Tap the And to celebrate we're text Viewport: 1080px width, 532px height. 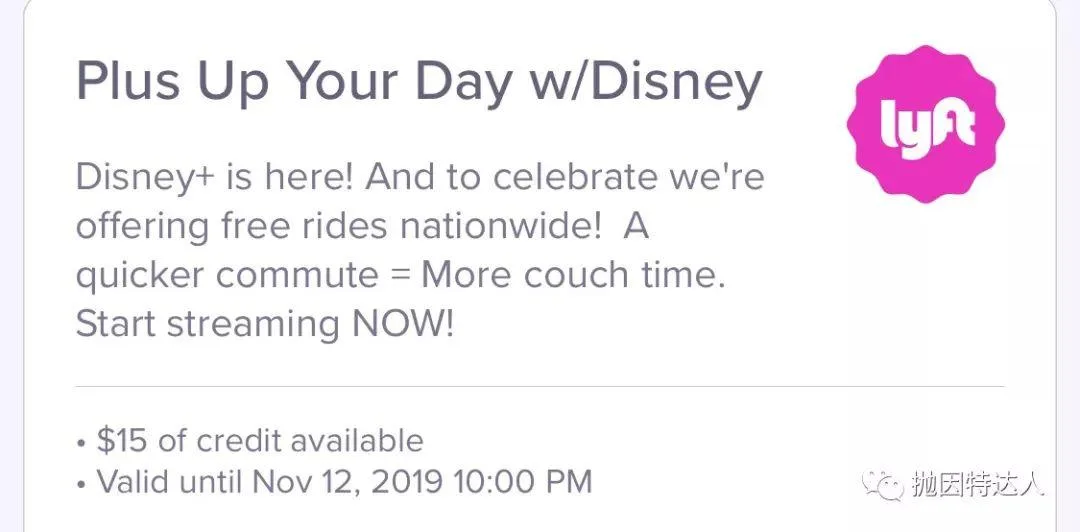(x=565, y=178)
